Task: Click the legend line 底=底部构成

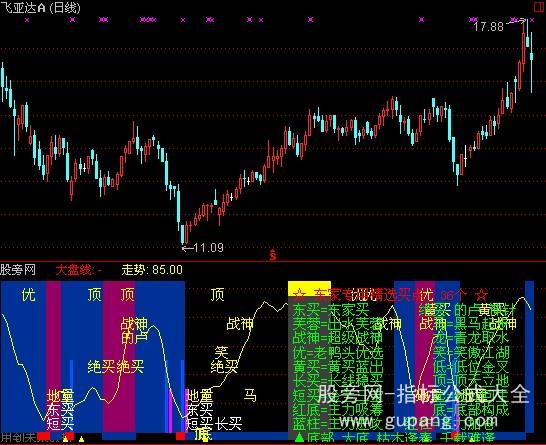Action: click(x=471, y=410)
